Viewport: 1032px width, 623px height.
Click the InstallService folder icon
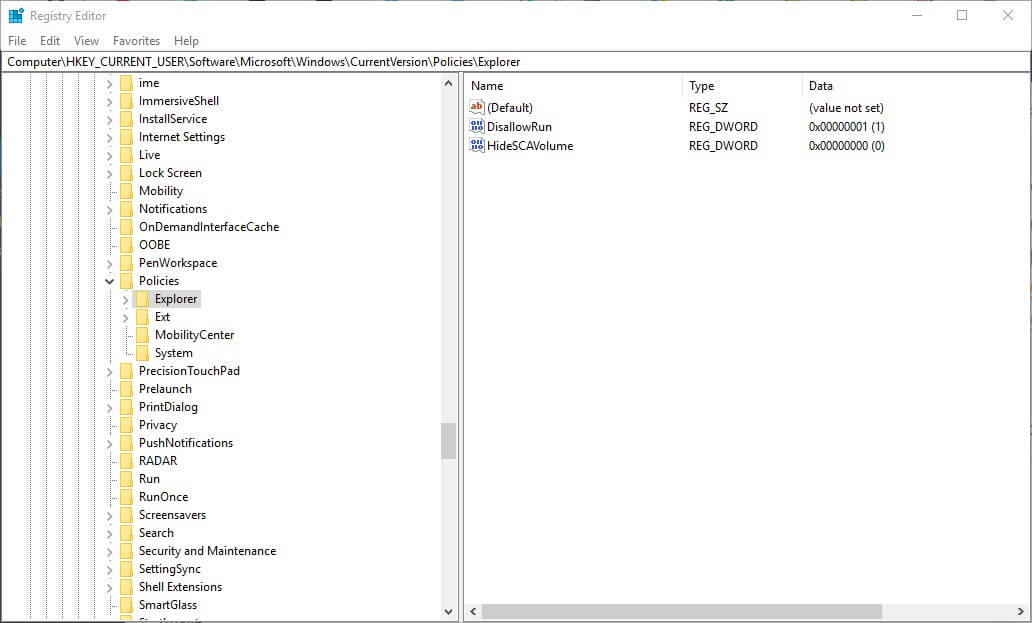click(x=126, y=119)
